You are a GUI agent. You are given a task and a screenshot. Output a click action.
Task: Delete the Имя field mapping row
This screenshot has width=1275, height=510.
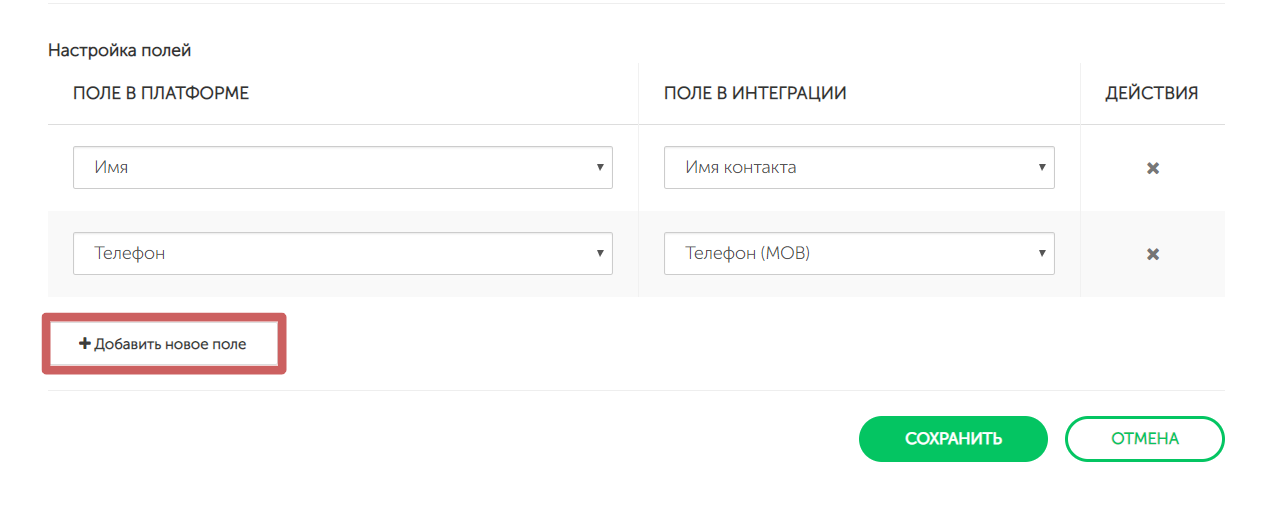click(x=1152, y=168)
